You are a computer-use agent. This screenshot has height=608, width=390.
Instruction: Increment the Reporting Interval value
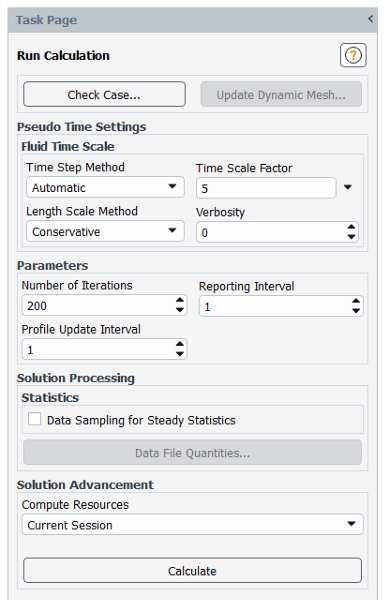(356, 301)
